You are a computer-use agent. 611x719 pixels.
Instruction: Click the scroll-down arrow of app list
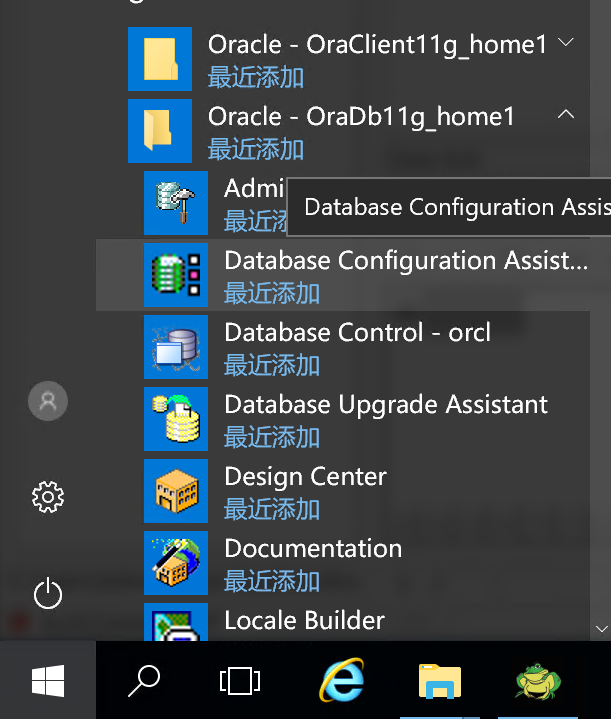(601, 628)
